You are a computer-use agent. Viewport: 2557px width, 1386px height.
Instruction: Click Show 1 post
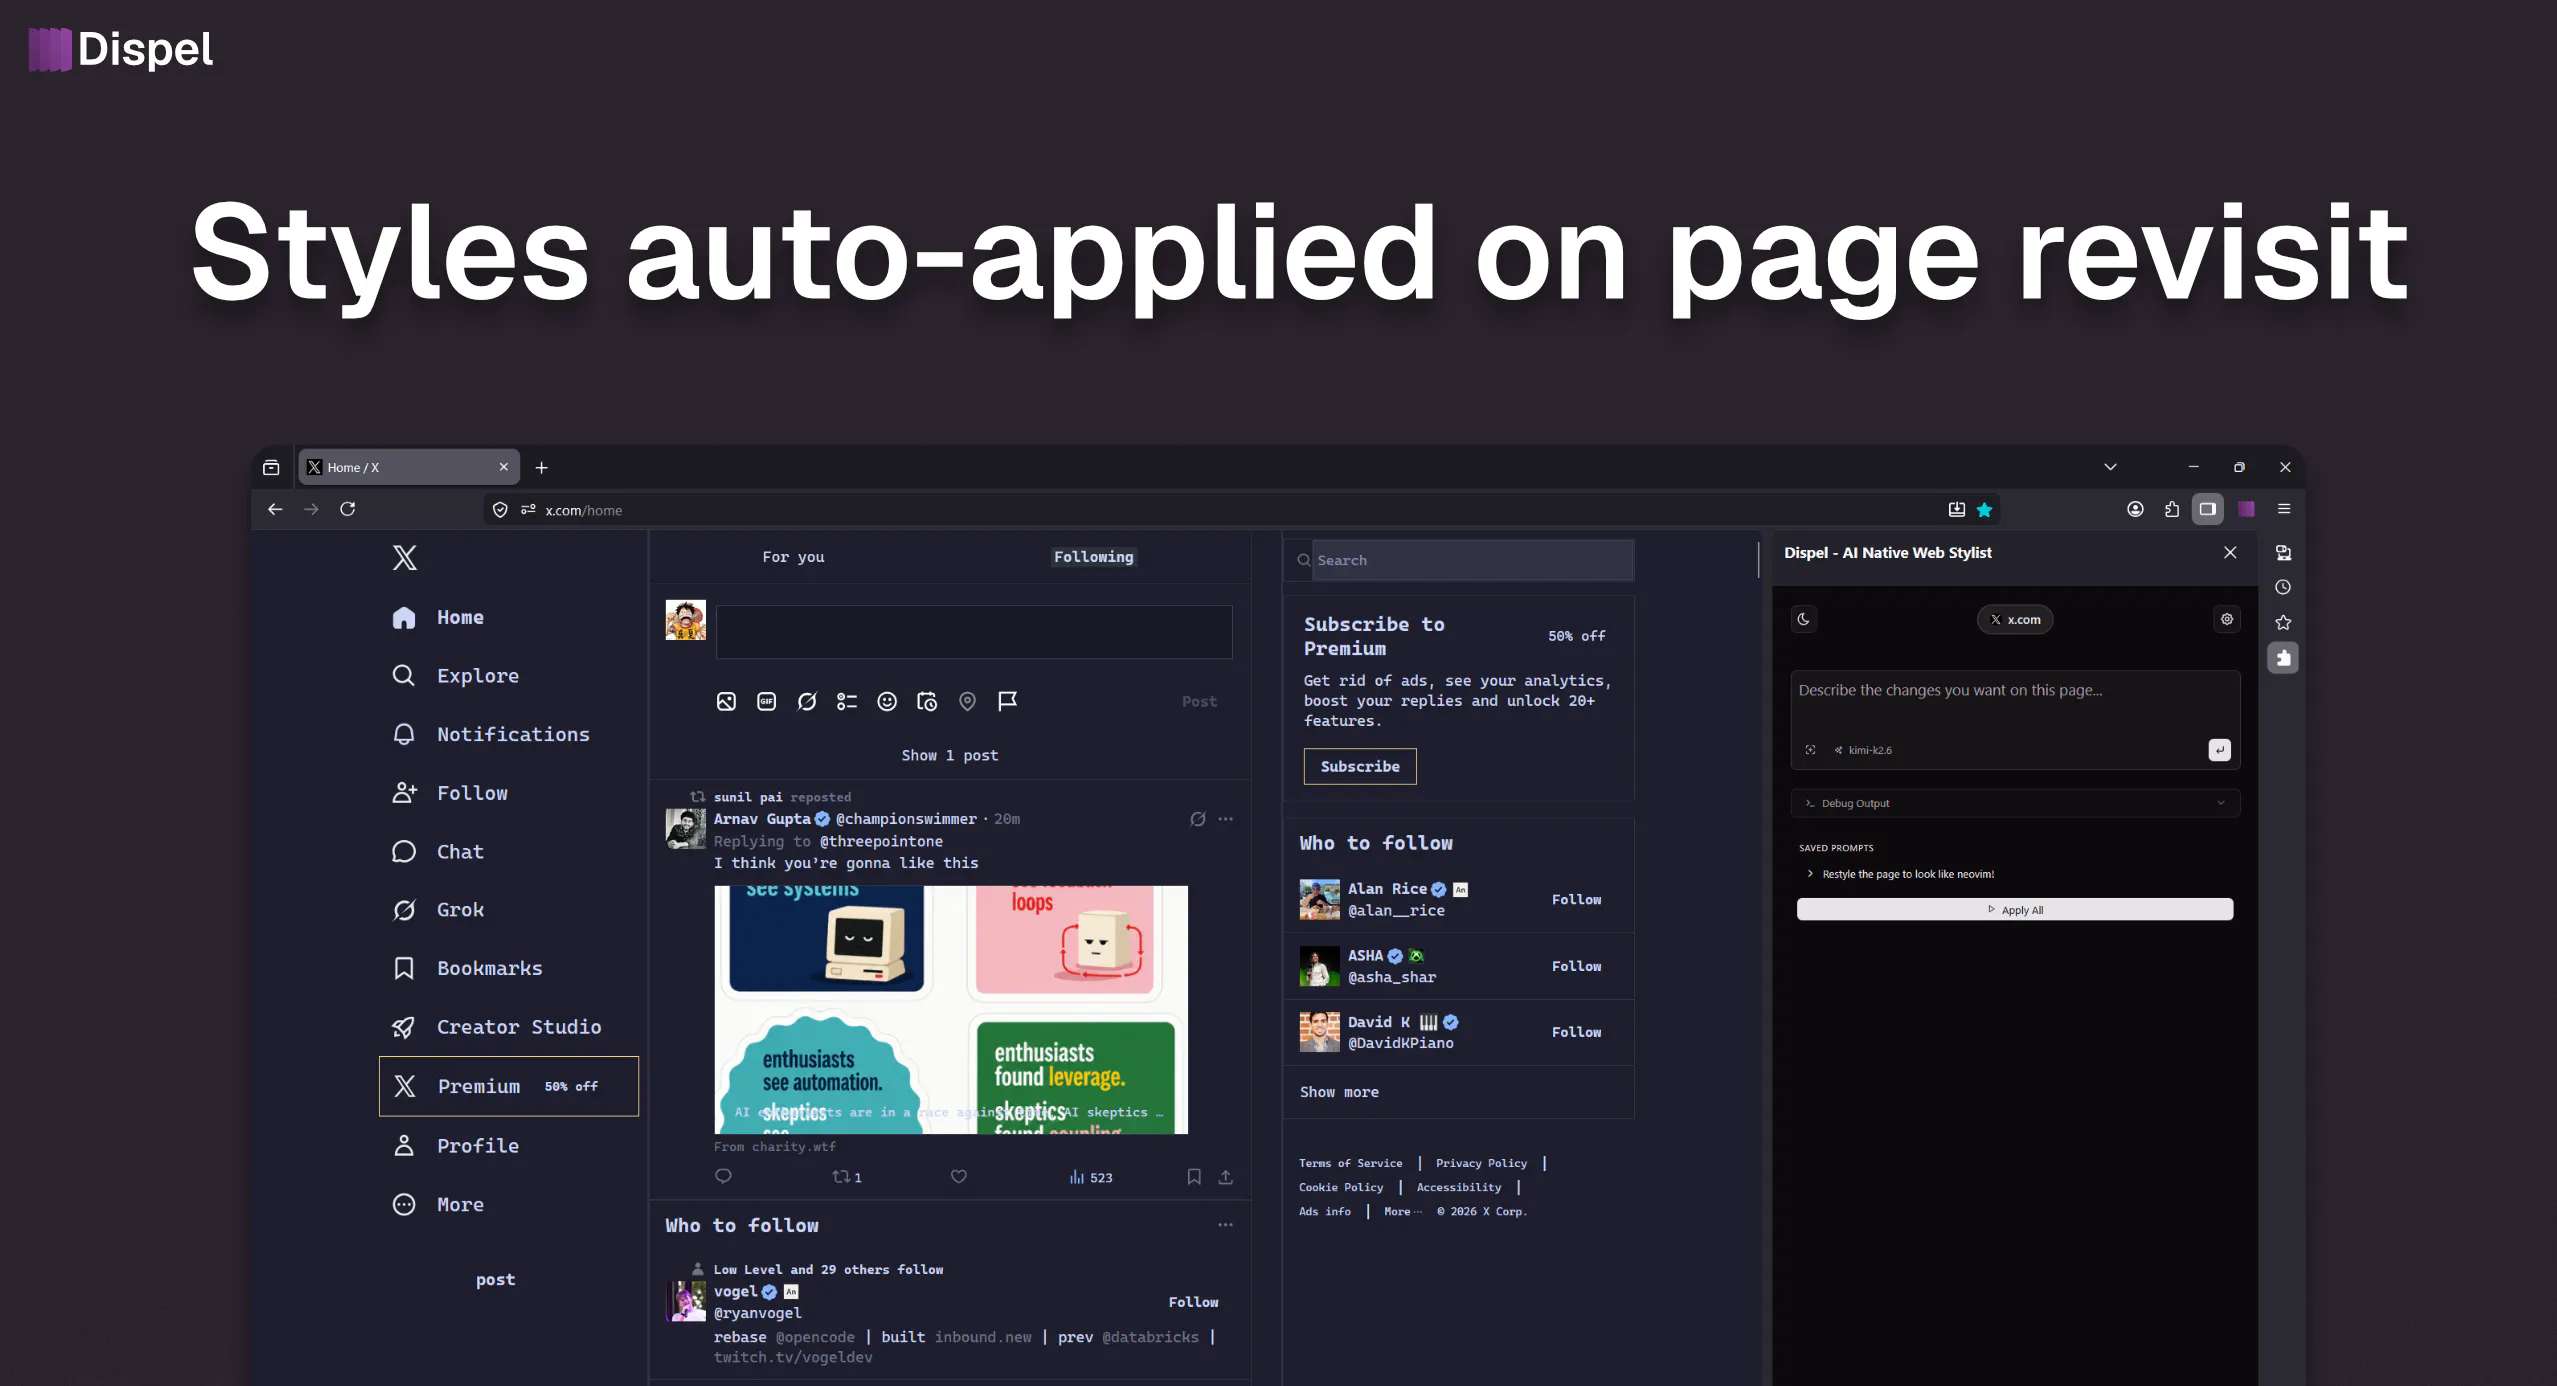point(950,756)
